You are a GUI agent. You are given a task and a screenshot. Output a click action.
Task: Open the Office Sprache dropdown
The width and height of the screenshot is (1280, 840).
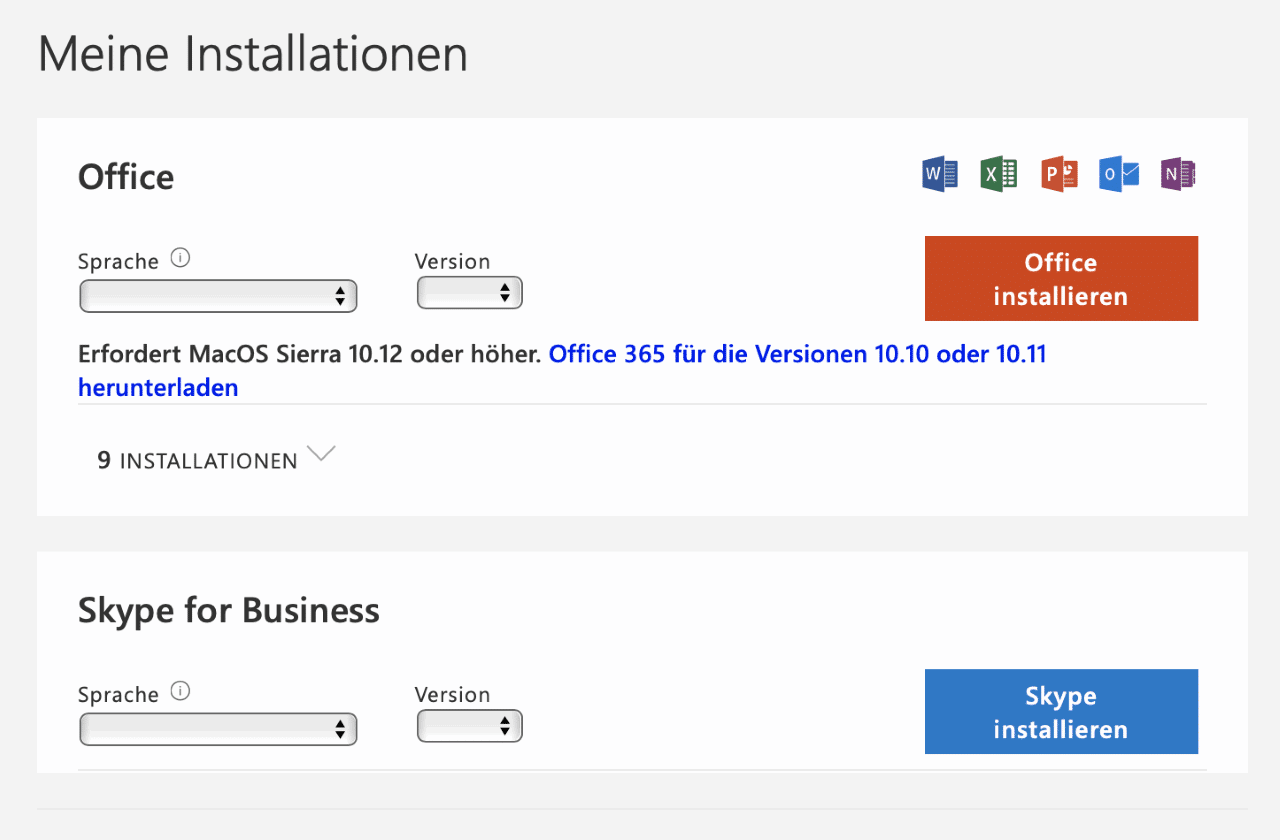pyautogui.click(x=218, y=296)
